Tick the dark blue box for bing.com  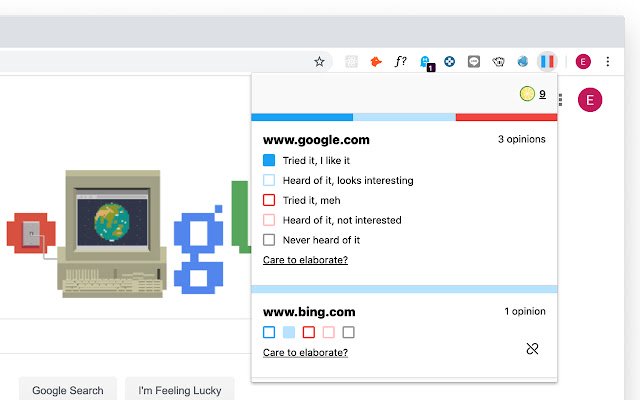point(269,332)
